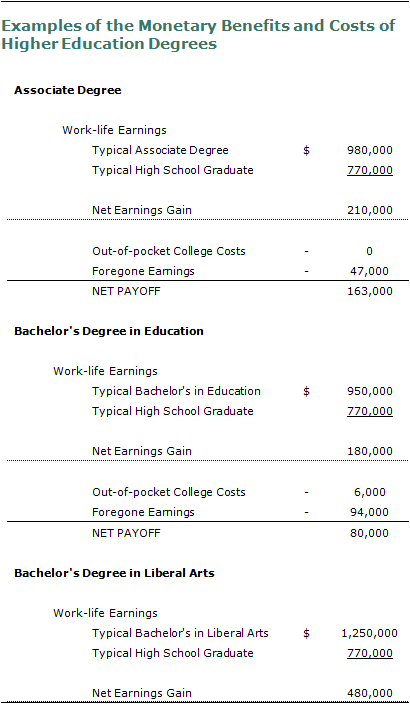Viewport: 410px width, 704px height.
Task: Click the chart title about Monetary Benefits
Action: click(198, 35)
